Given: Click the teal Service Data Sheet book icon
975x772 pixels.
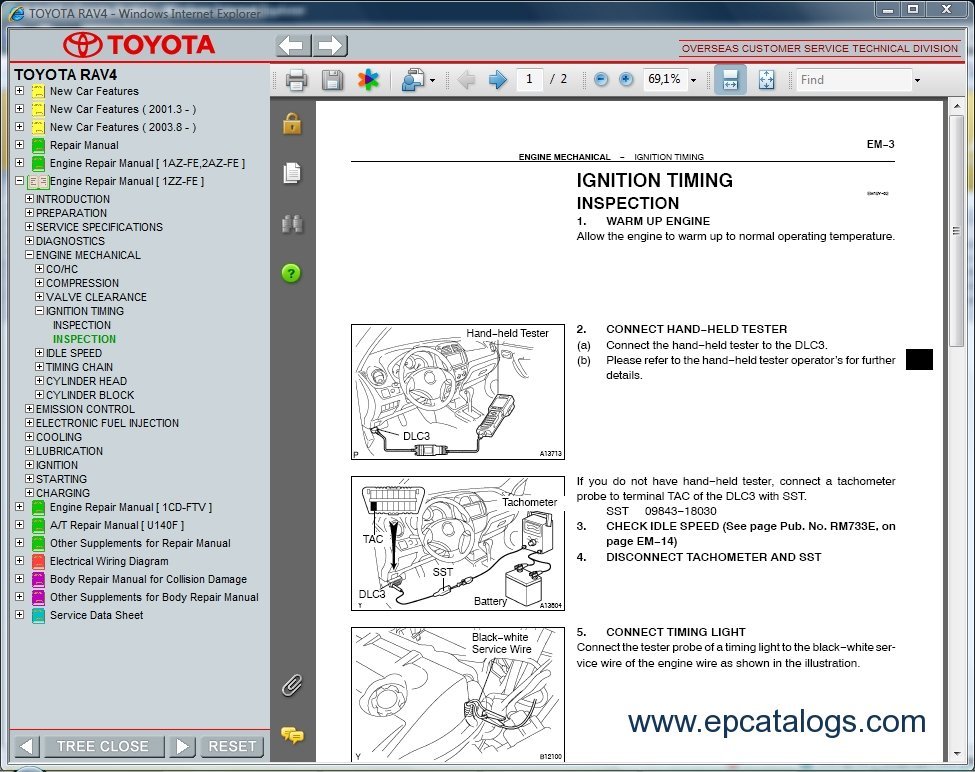Looking at the screenshot, I should click(38, 615).
